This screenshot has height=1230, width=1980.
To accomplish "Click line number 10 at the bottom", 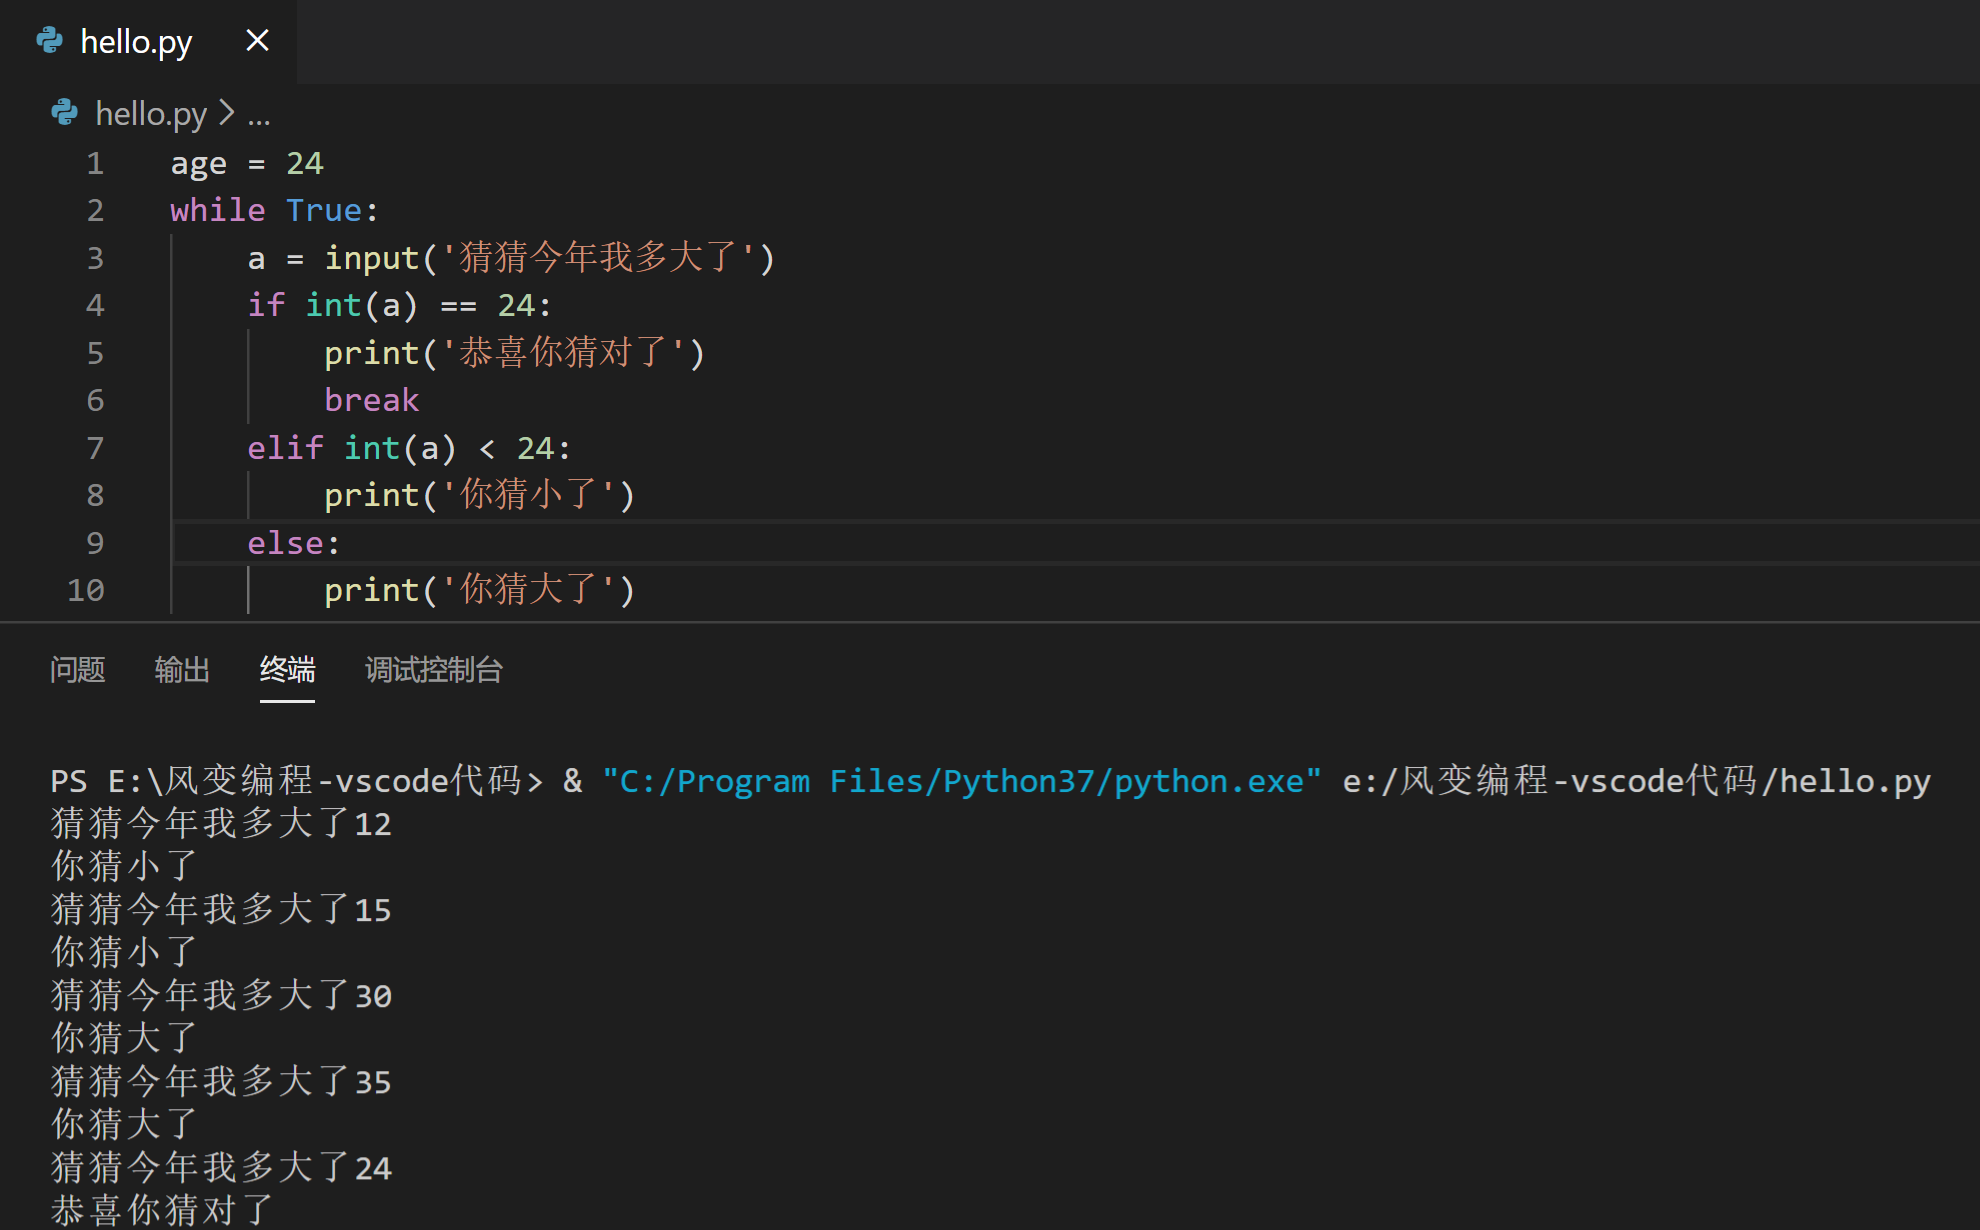I will [x=85, y=590].
